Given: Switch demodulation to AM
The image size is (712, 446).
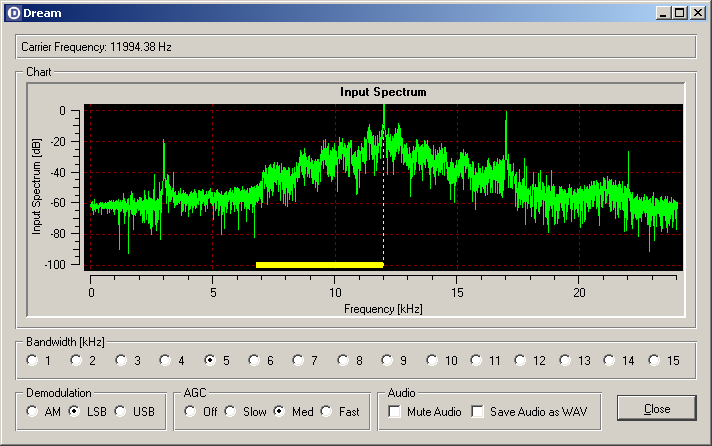Looking at the screenshot, I should (33, 411).
